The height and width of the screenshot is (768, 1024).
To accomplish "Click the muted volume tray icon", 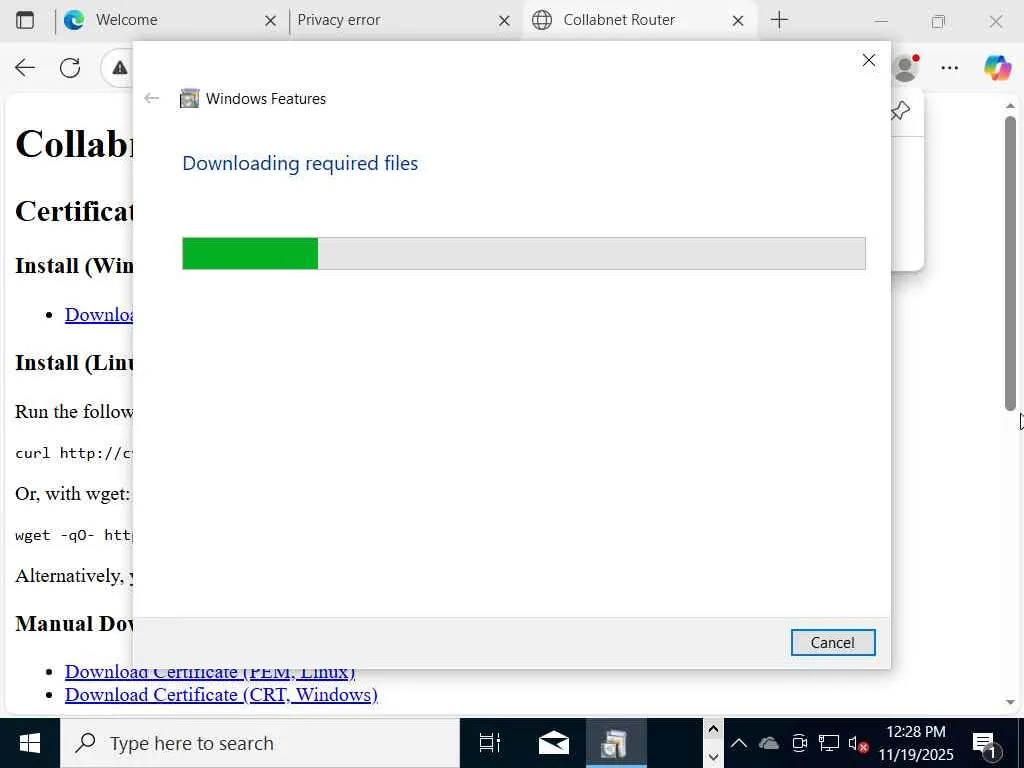I will point(858,743).
